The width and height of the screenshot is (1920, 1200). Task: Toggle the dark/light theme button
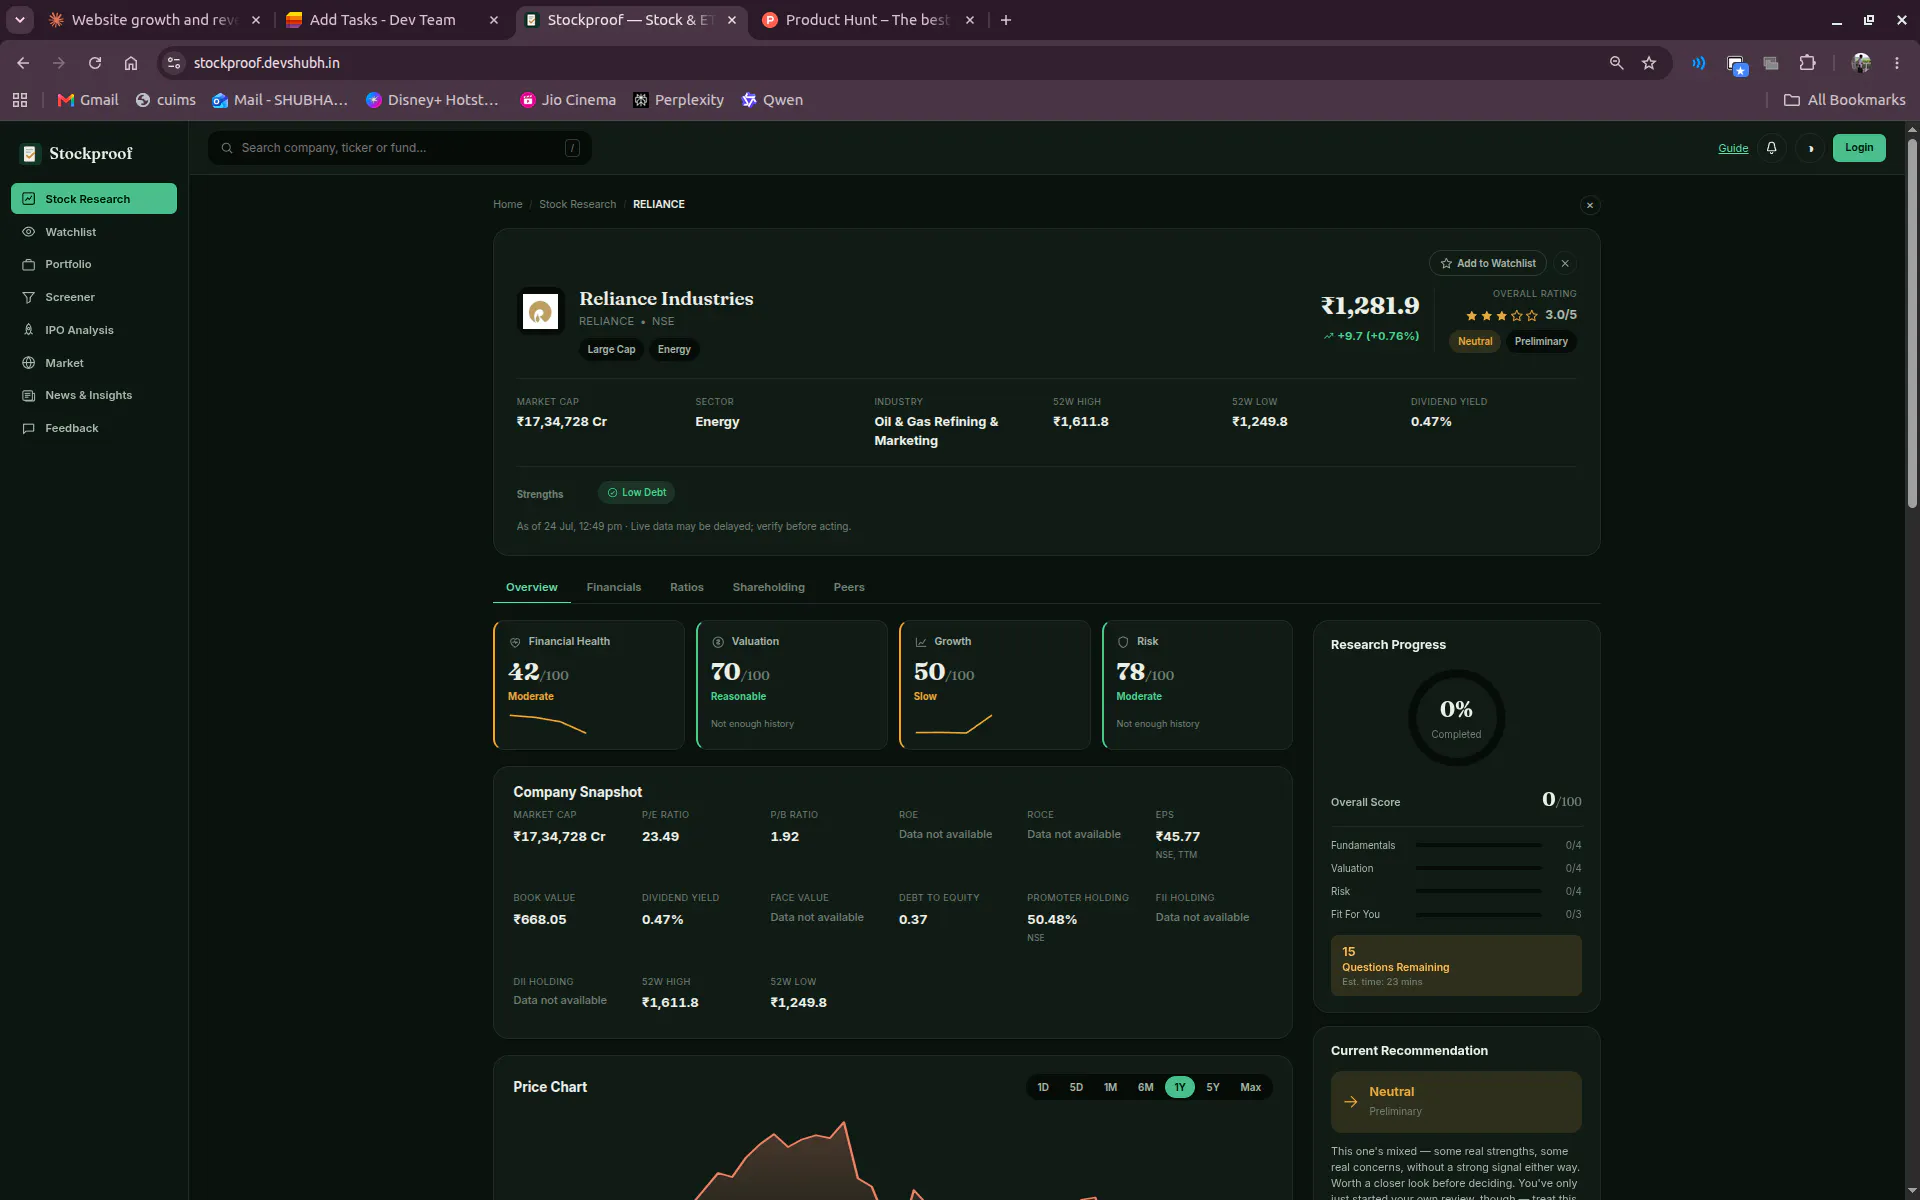point(1810,148)
